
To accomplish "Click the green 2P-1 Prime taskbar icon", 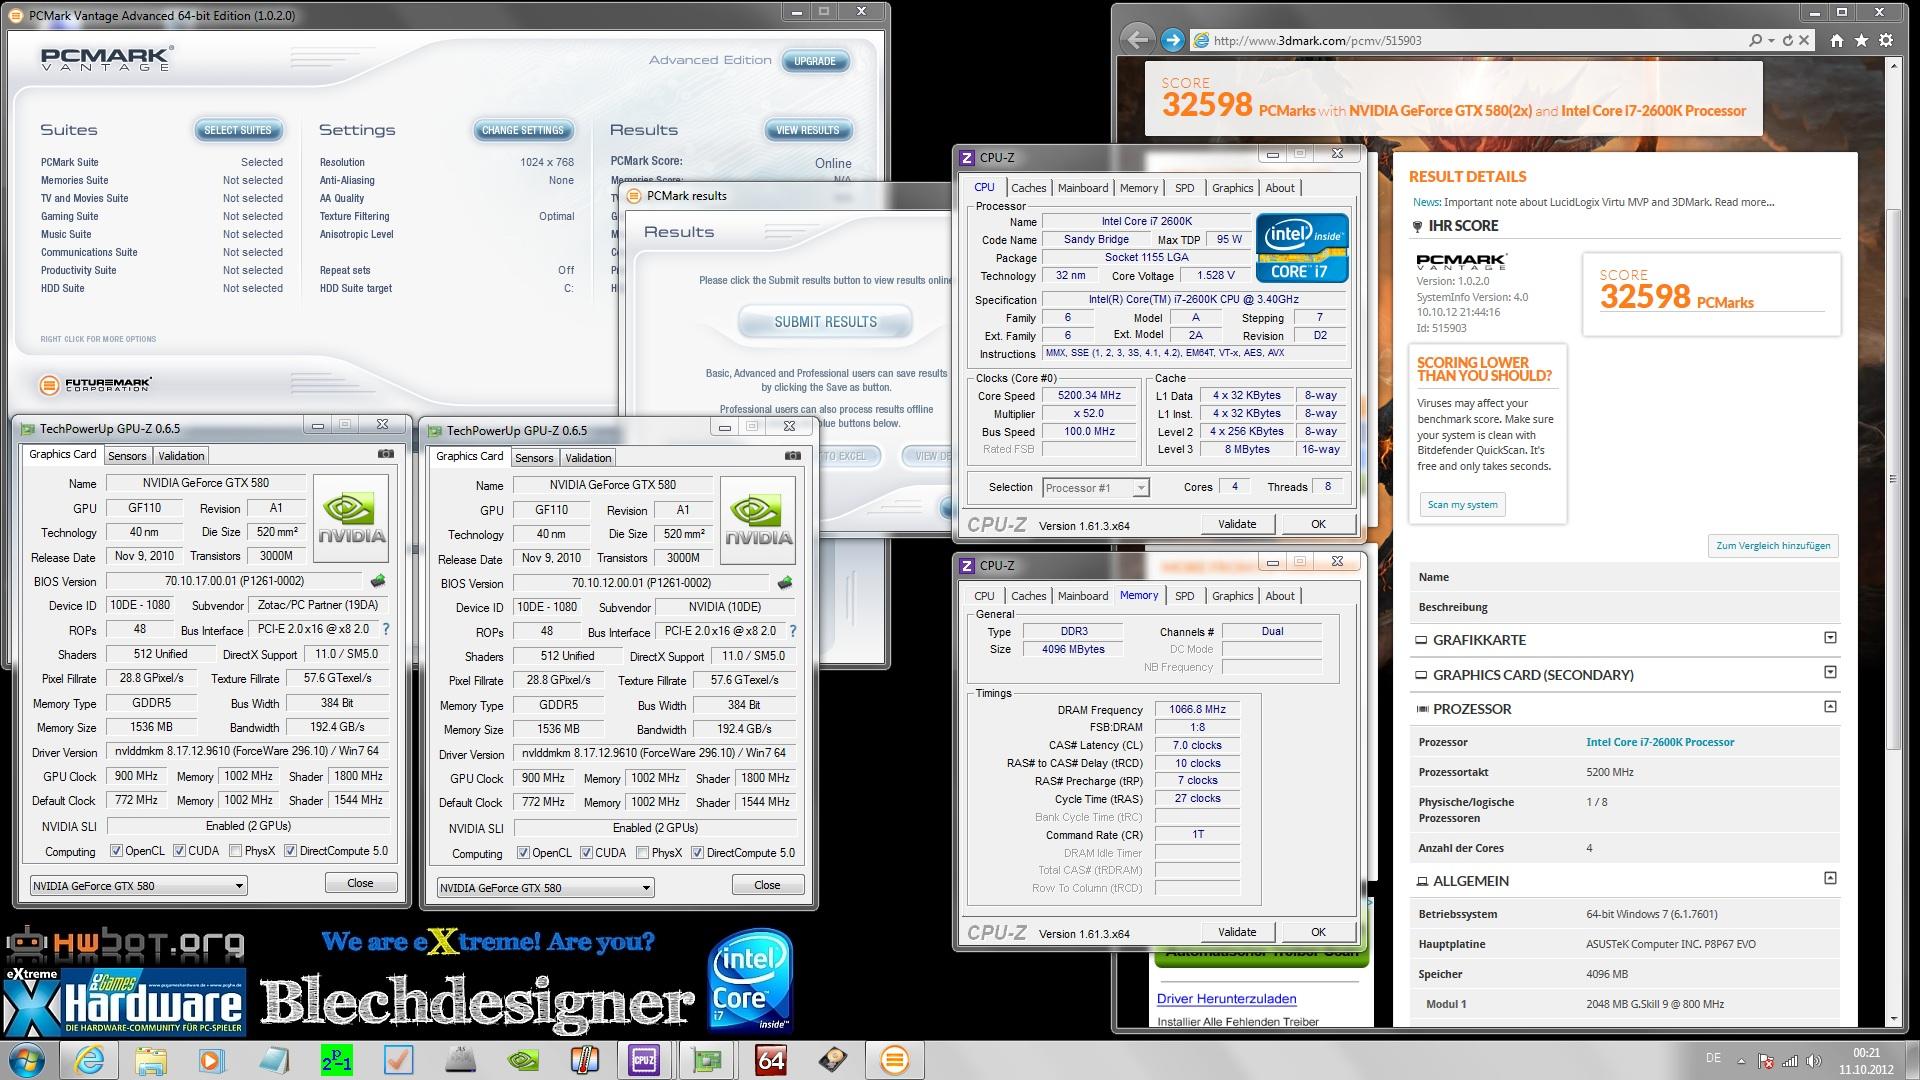I will coord(337,1060).
